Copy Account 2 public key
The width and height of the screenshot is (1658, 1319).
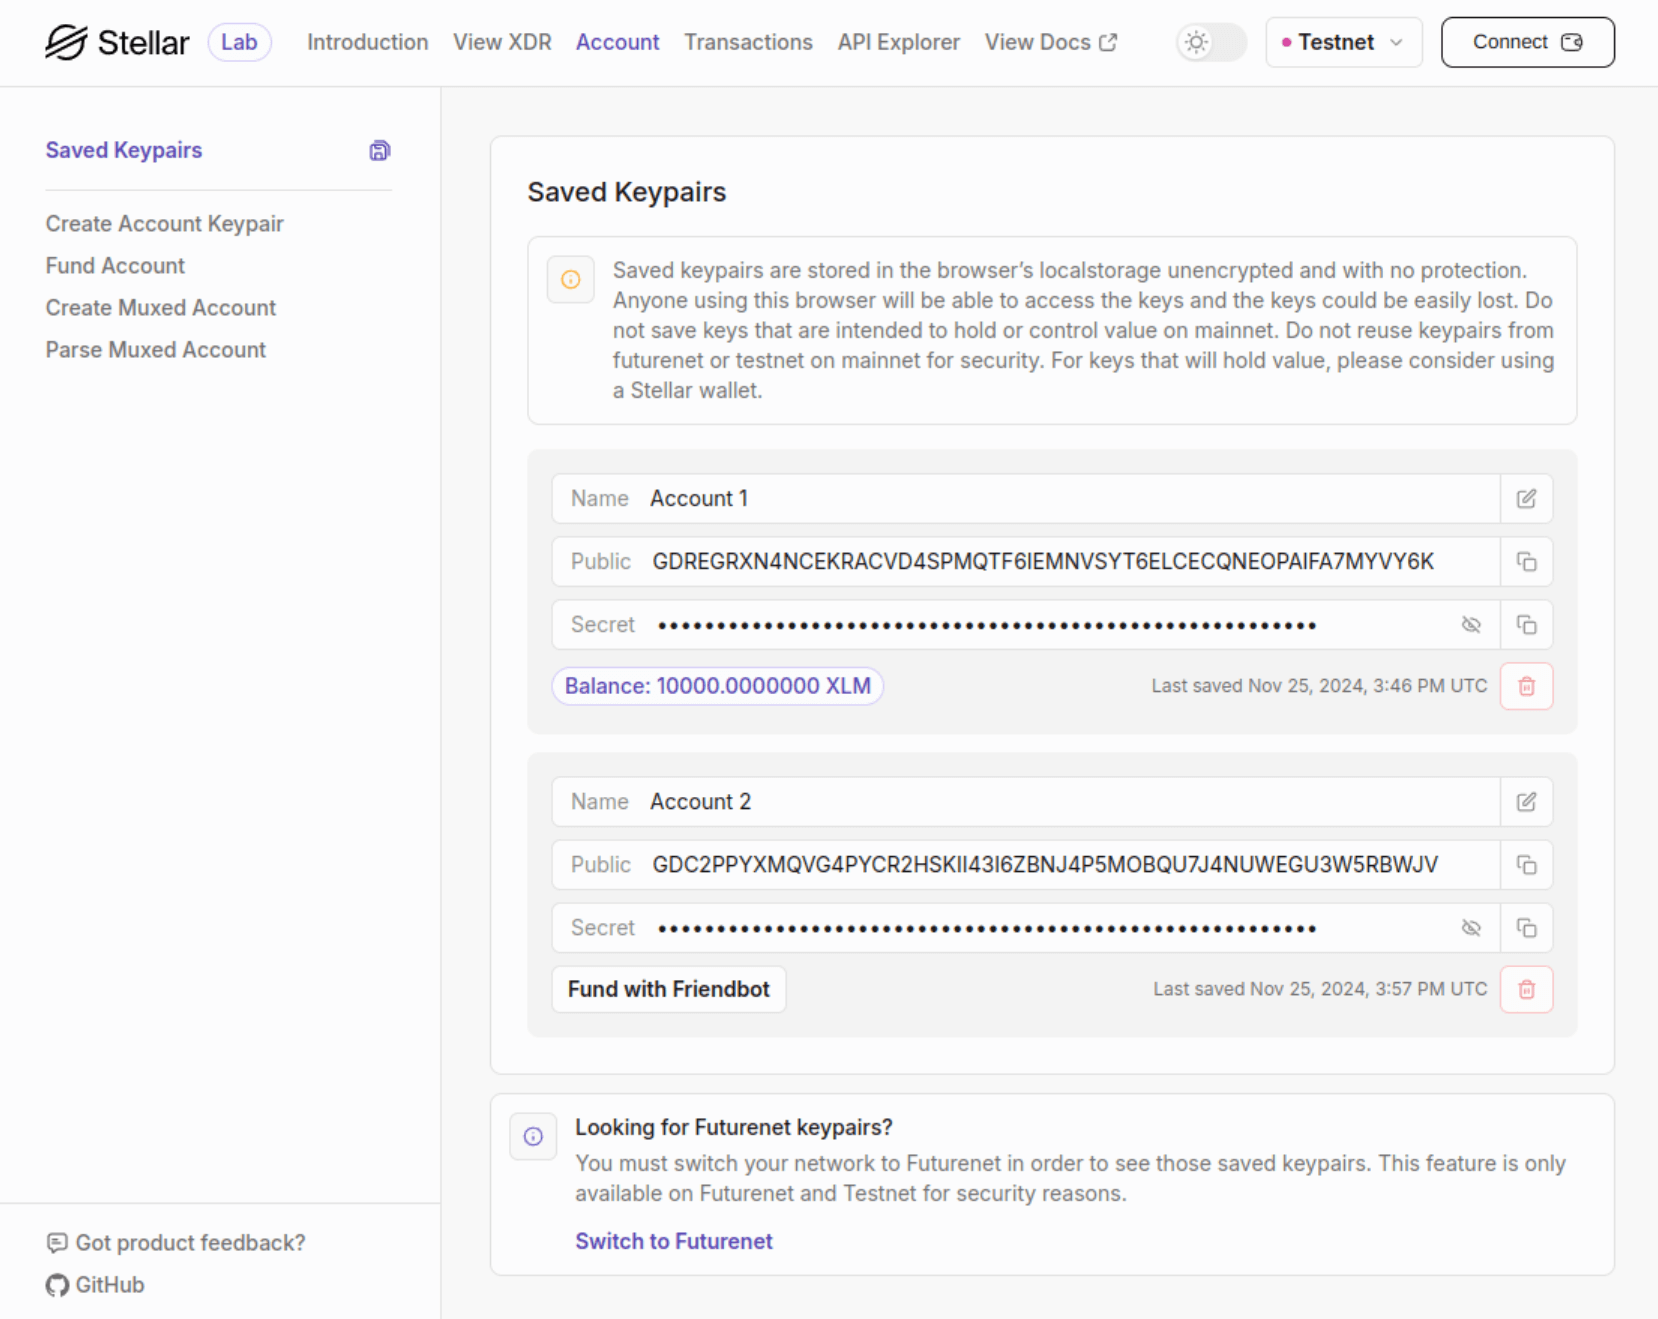[1526, 865]
